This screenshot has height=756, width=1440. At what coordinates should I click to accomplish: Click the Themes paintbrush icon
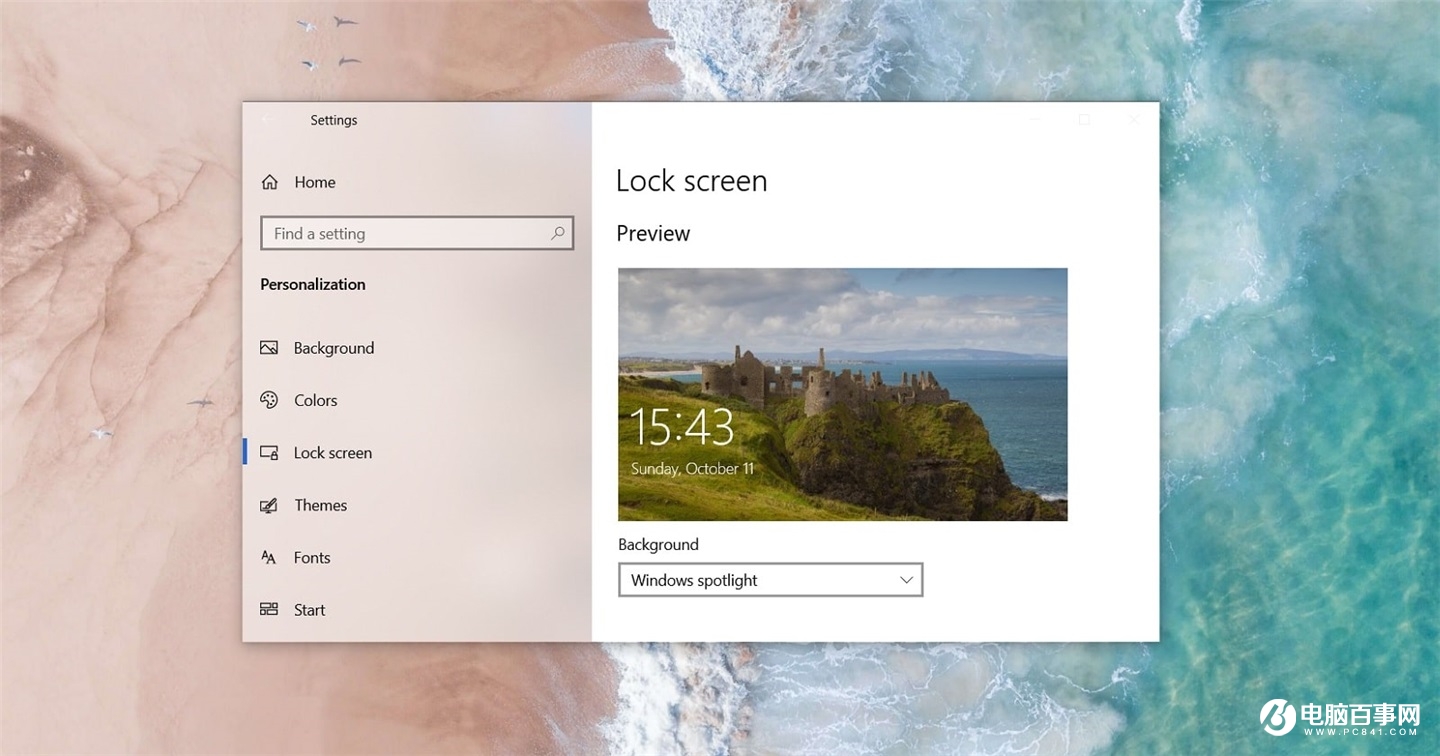(269, 505)
